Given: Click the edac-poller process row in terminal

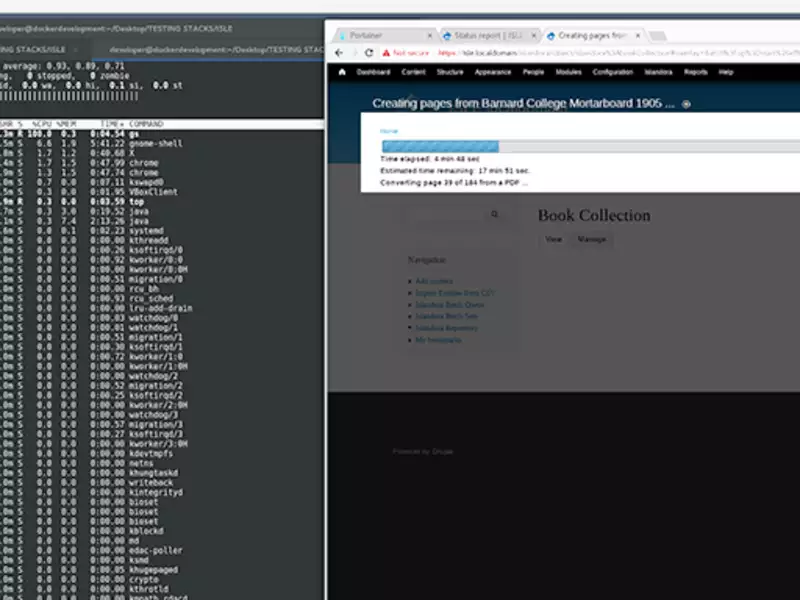Looking at the screenshot, I should click(x=162, y=551).
